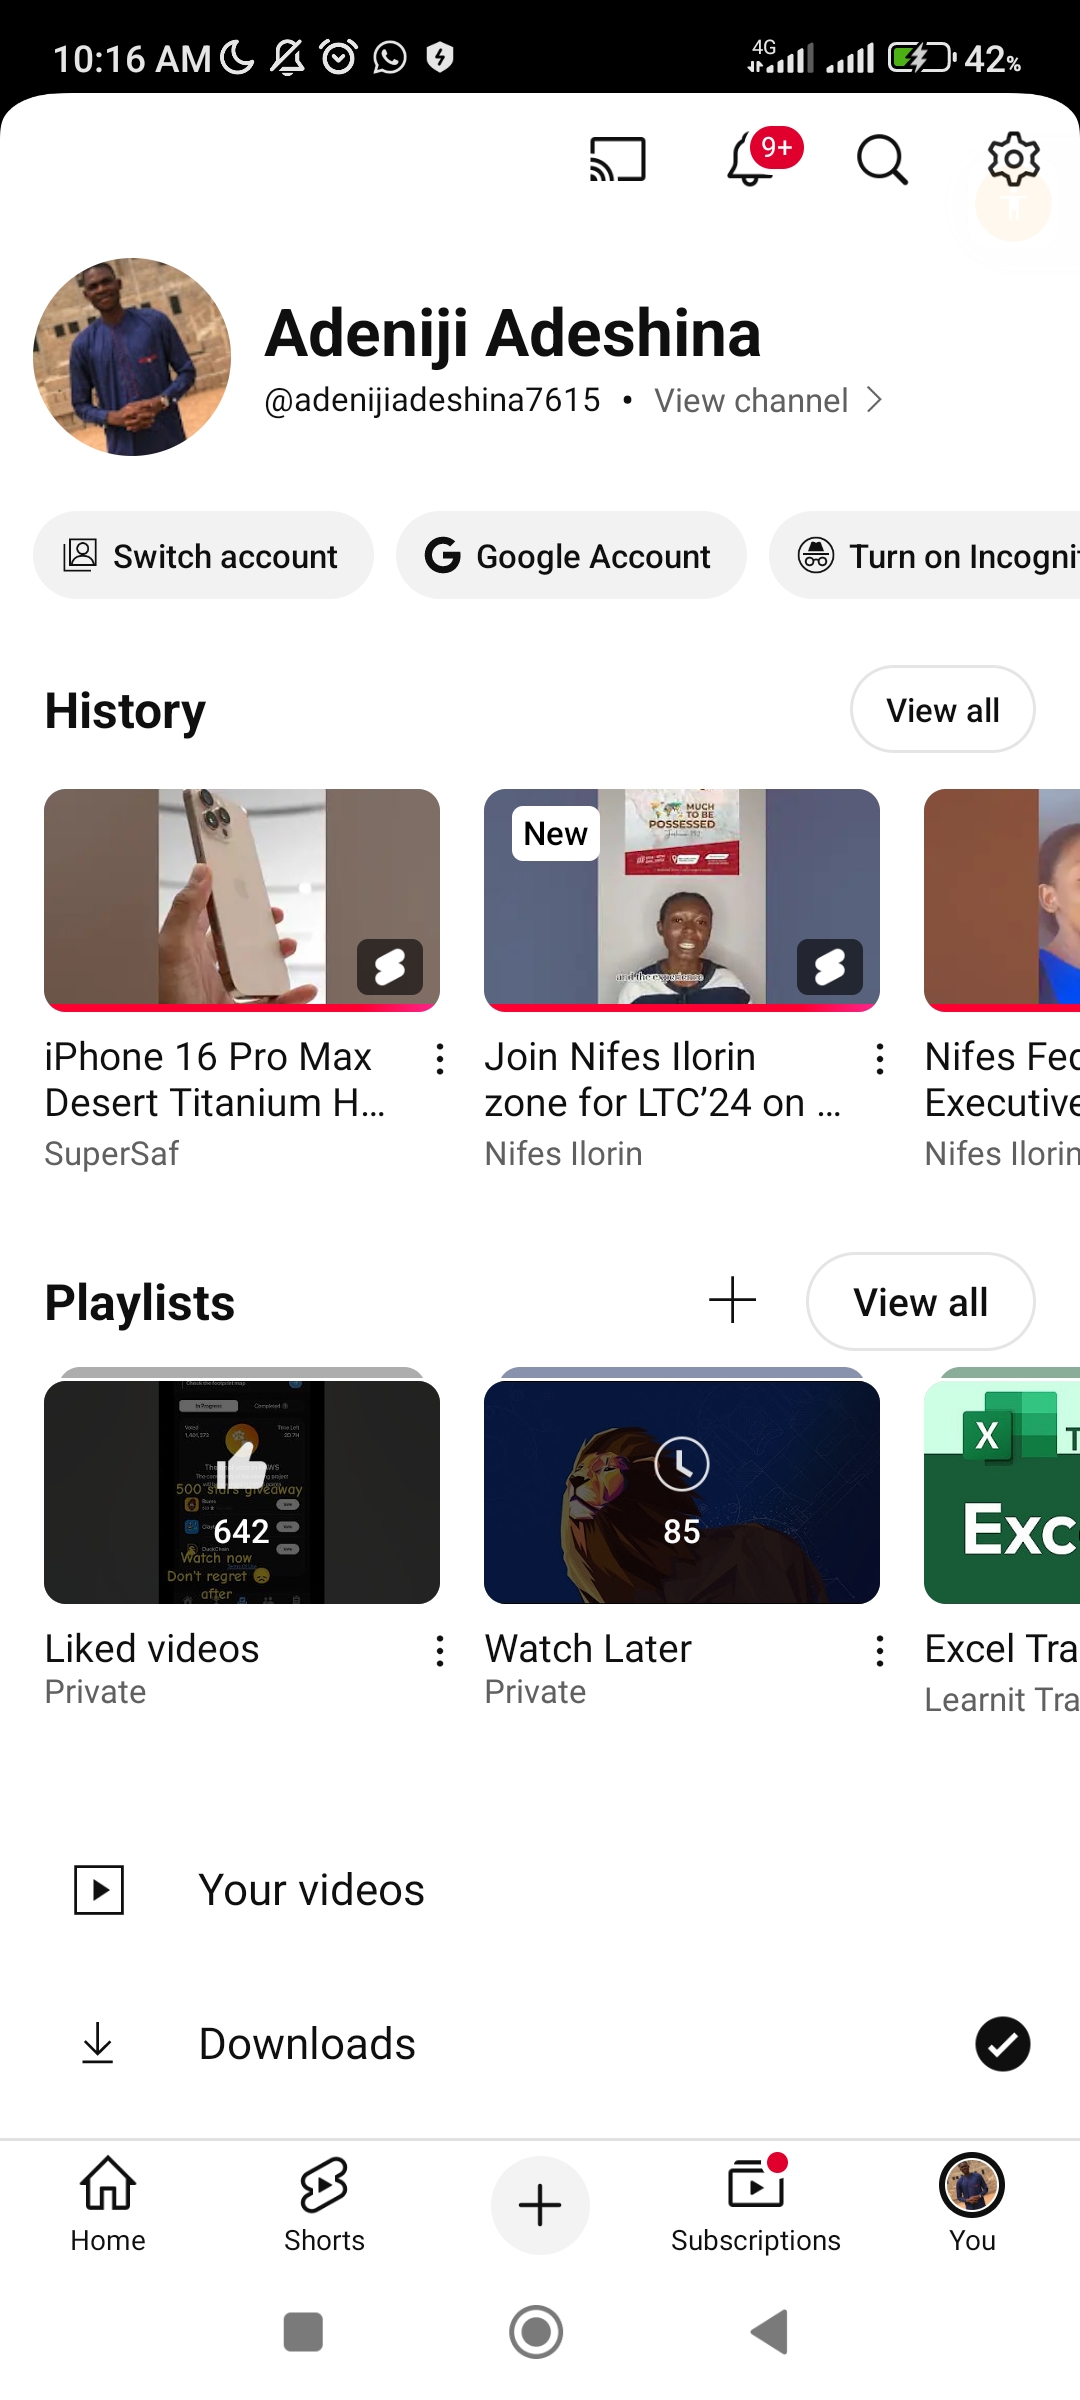Tap the center create plus button
1080x2400 pixels.
tap(540, 2205)
